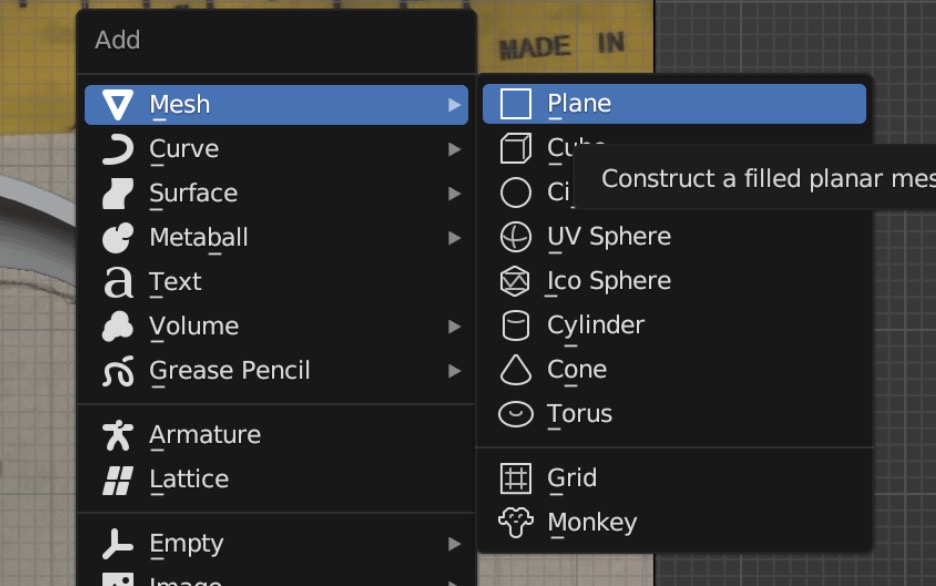Click the UV Sphere icon
Screen dimensions: 936x586
click(515, 237)
